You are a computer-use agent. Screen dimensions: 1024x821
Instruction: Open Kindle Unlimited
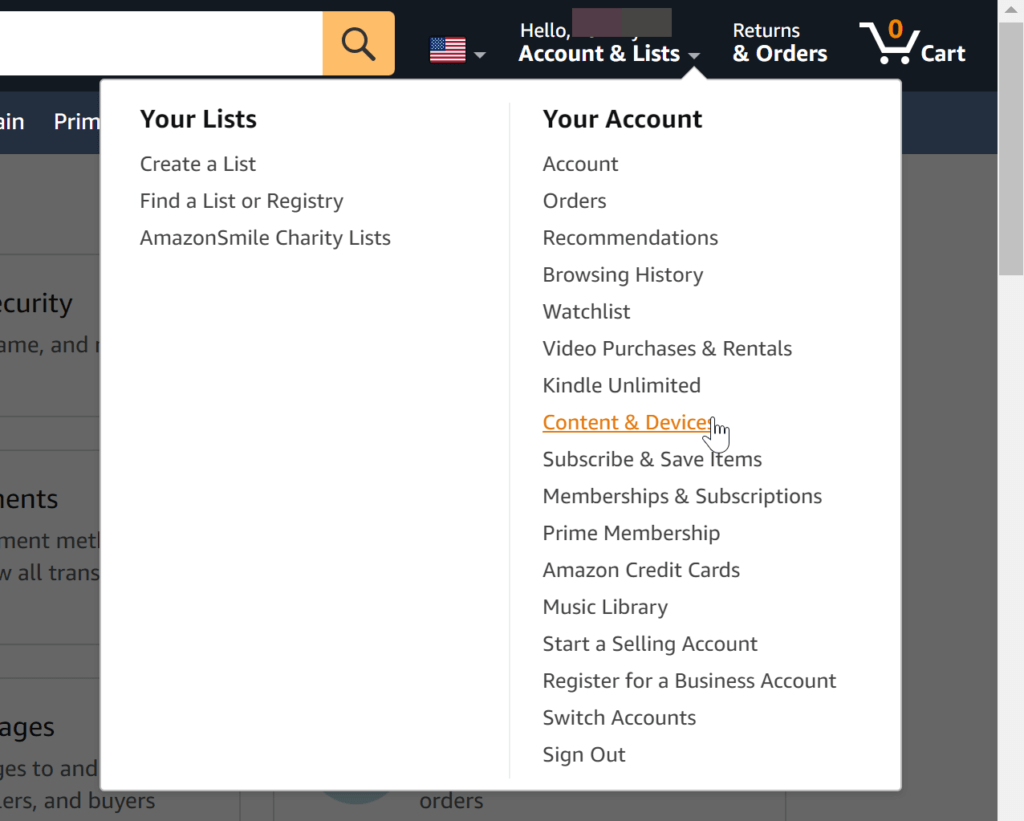[x=622, y=385]
